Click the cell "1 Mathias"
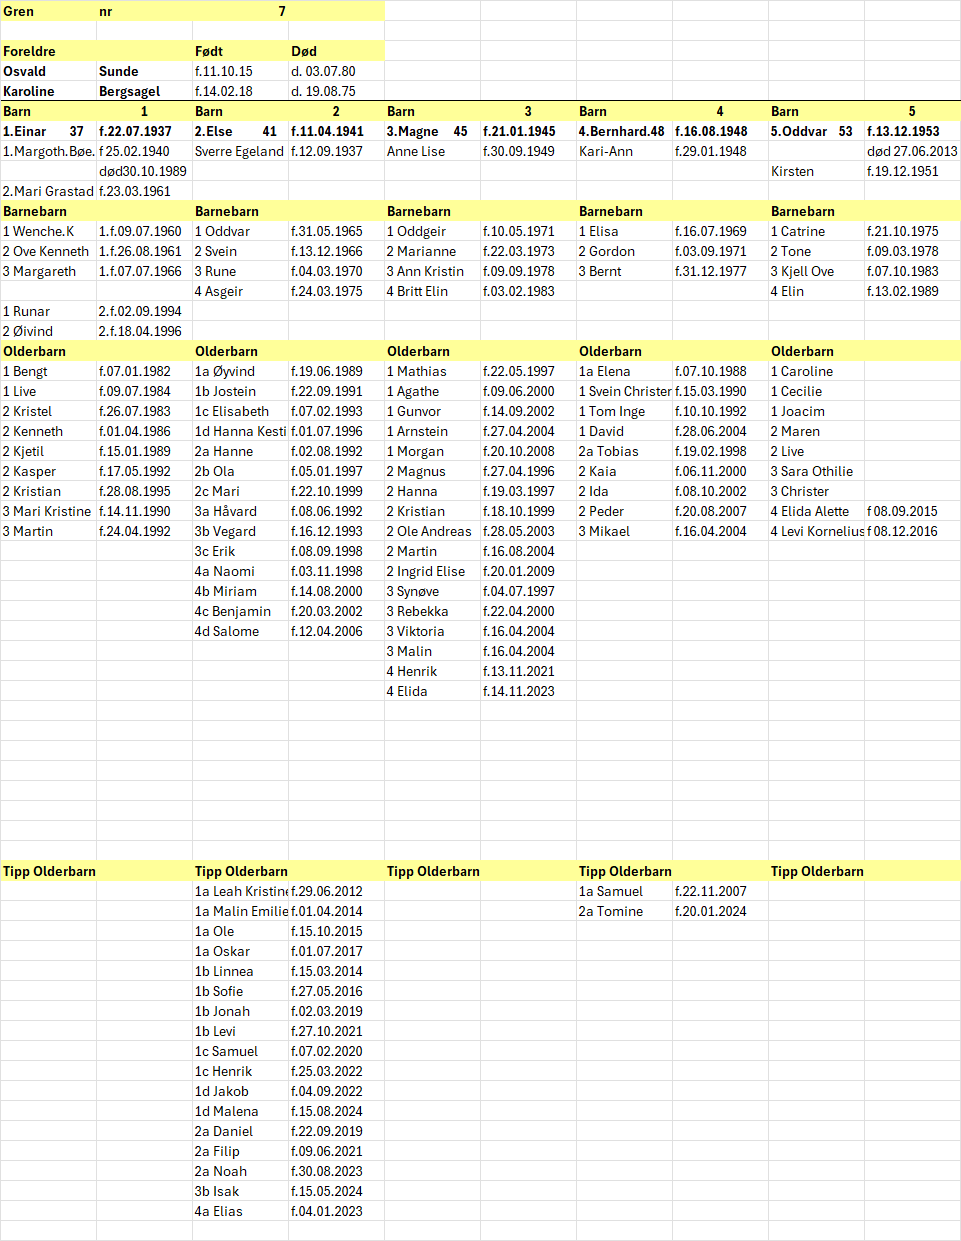Image resolution: width=961 pixels, height=1241 pixels. [x=432, y=371]
